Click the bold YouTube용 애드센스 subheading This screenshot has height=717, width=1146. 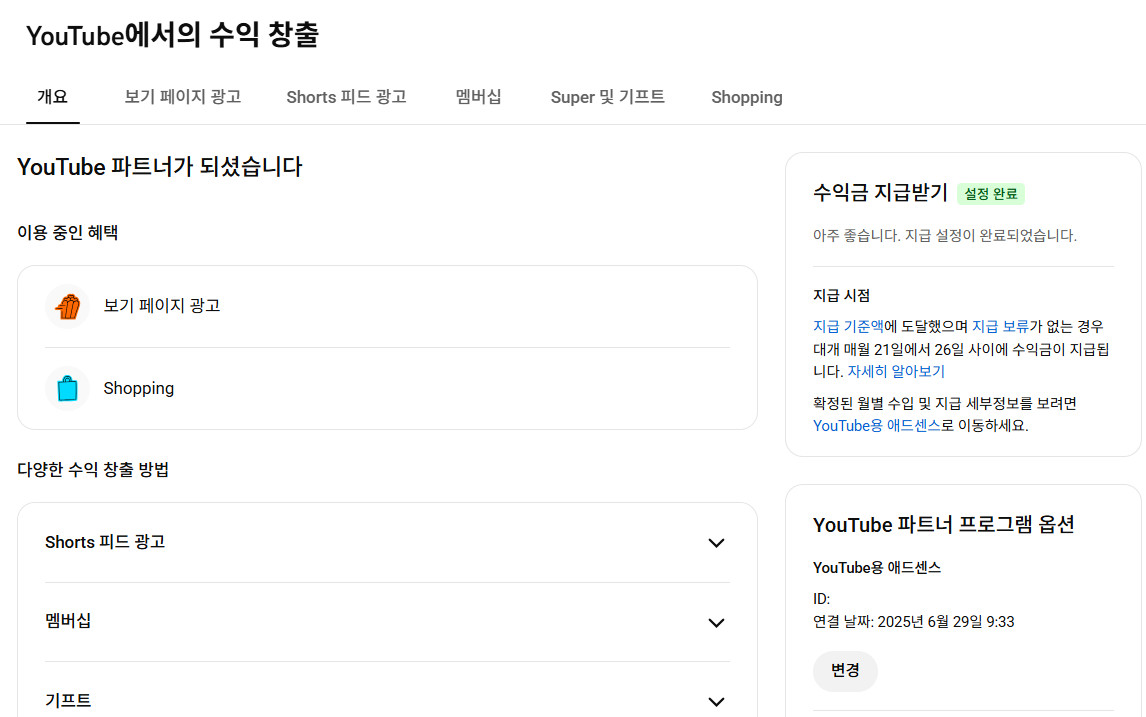[x=877, y=568]
